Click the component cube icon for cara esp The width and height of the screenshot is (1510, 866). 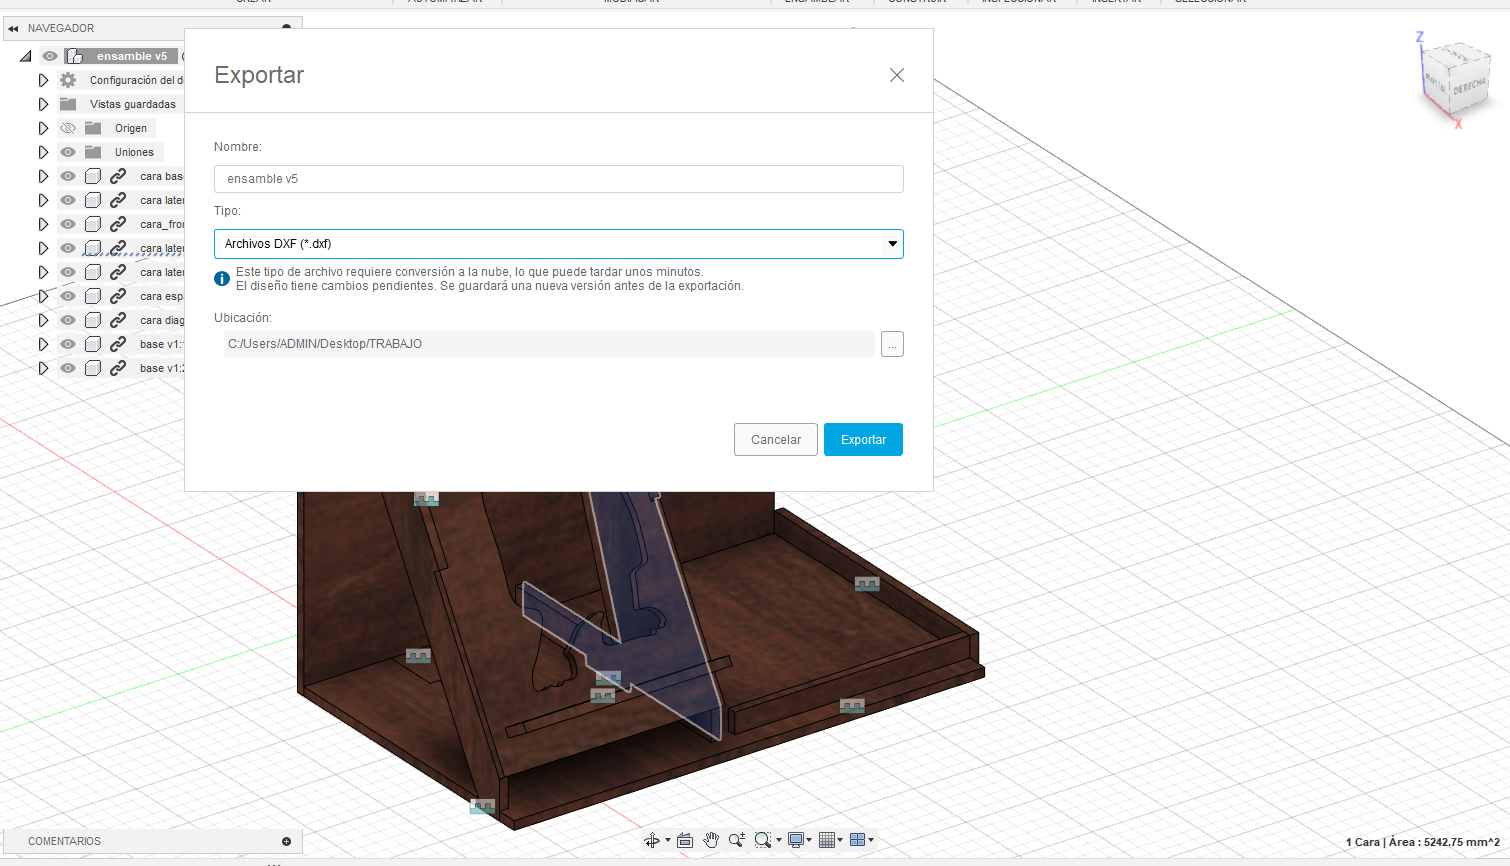(93, 296)
